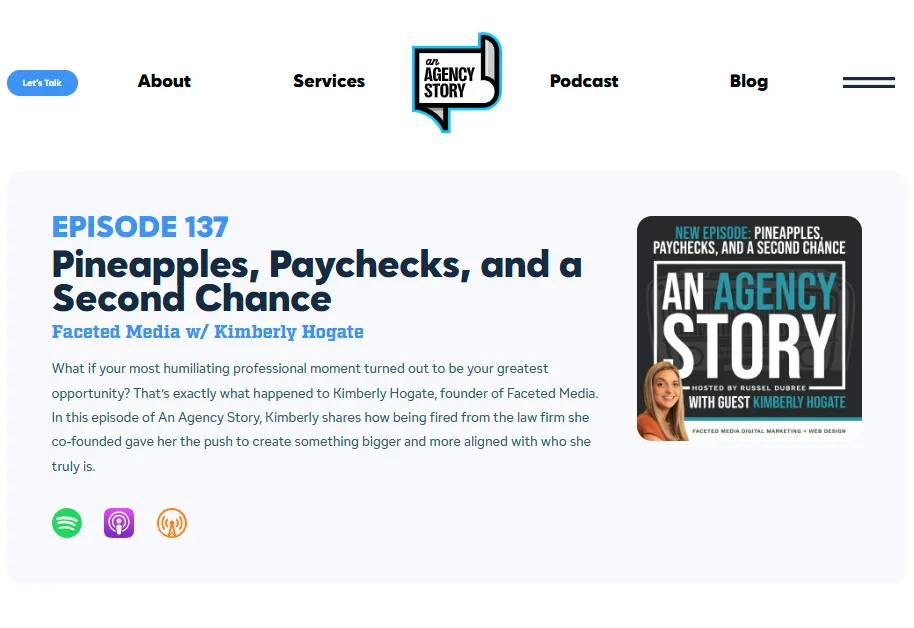Click the Episode 137 heading
The height and width of the screenshot is (628, 914).
click(140, 227)
